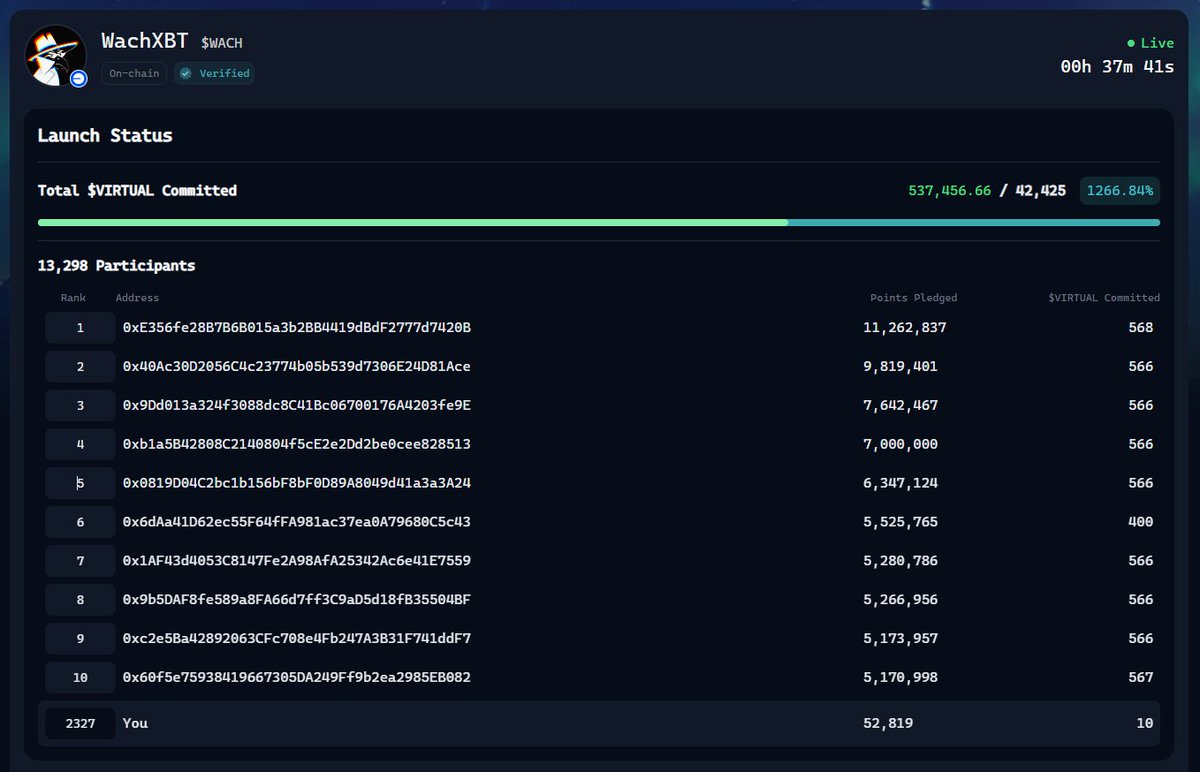Click points value 5,280,786
This screenshot has width=1200, height=772.
[x=901, y=561]
